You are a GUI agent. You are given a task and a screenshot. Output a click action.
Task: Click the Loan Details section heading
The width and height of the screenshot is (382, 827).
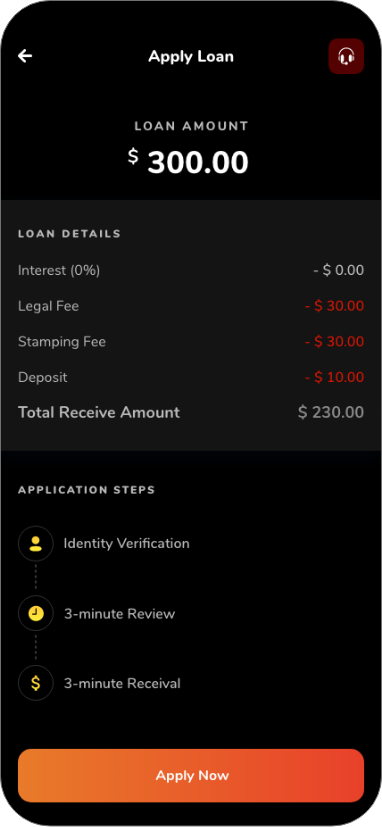[x=69, y=234]
